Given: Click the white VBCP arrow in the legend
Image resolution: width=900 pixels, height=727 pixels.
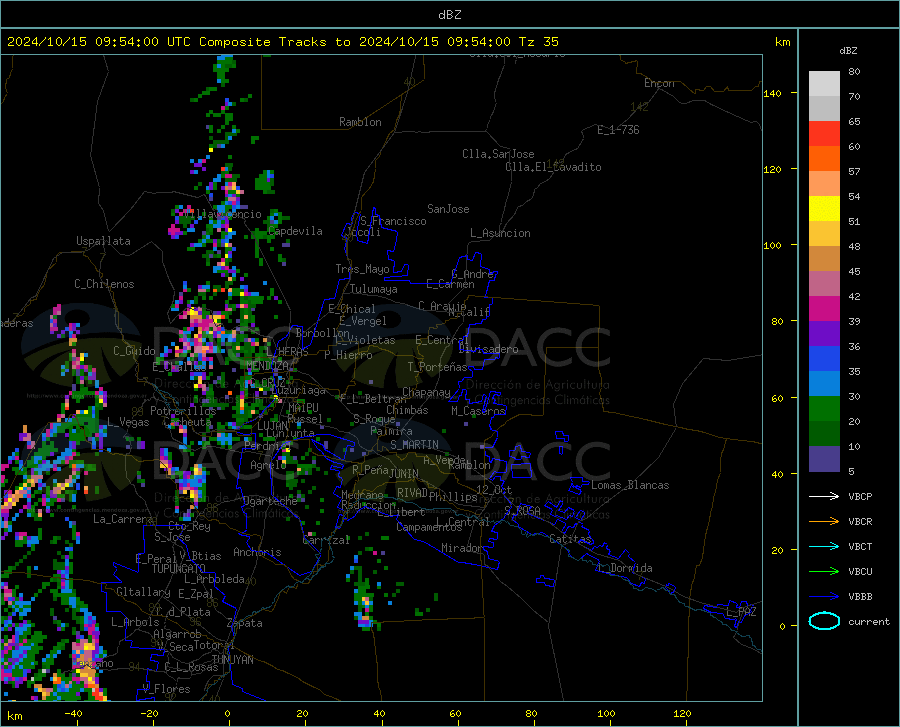Looking at the screenshot, I should tap(824, 496).
